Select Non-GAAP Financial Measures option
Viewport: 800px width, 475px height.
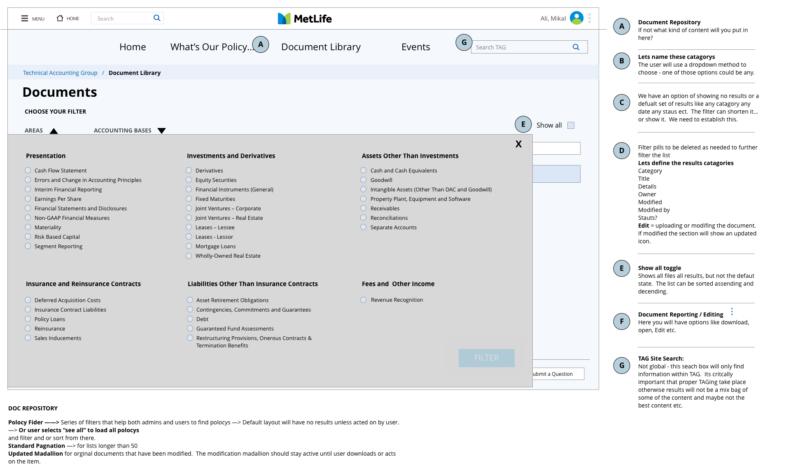(28, 217)
